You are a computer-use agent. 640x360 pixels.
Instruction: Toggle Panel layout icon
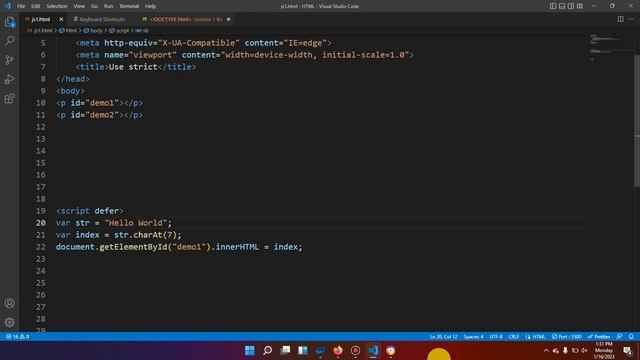tap(562, 6)
